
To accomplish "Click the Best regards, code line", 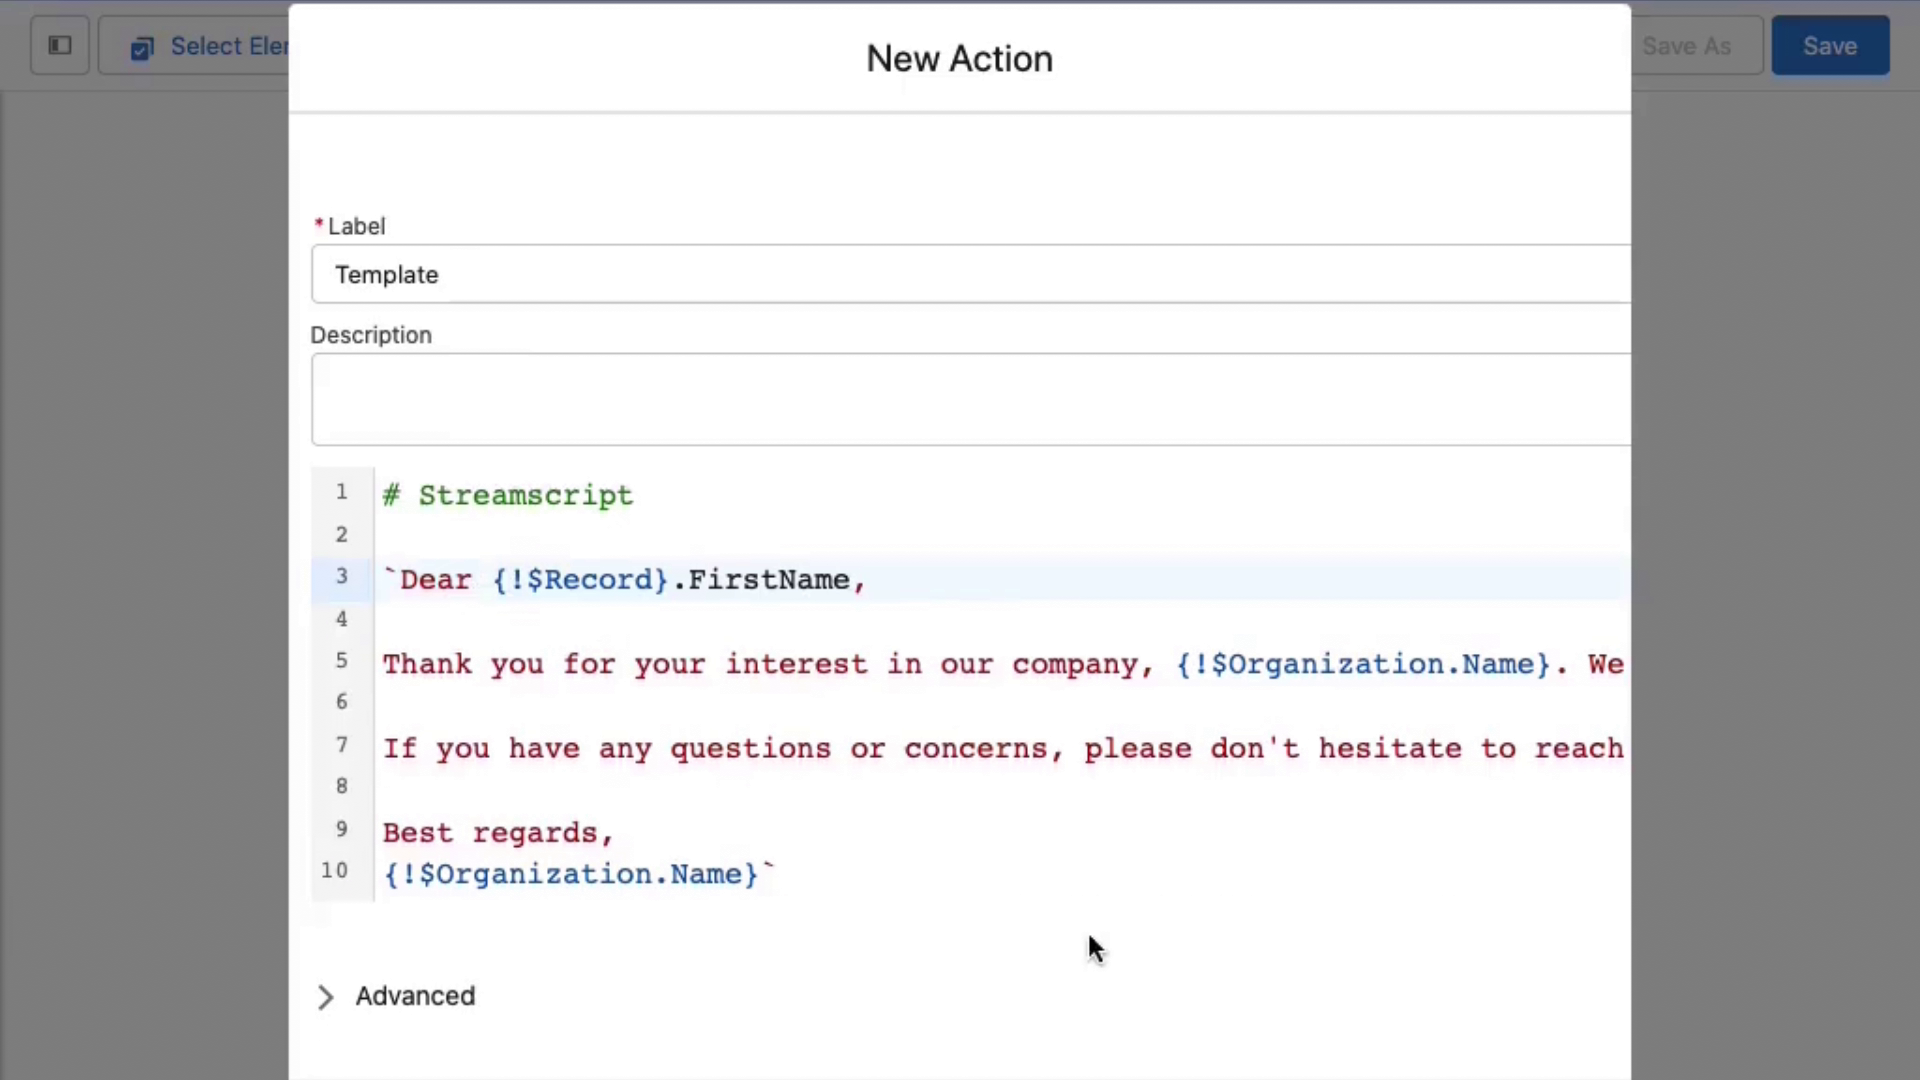I will tap(498, 833).
